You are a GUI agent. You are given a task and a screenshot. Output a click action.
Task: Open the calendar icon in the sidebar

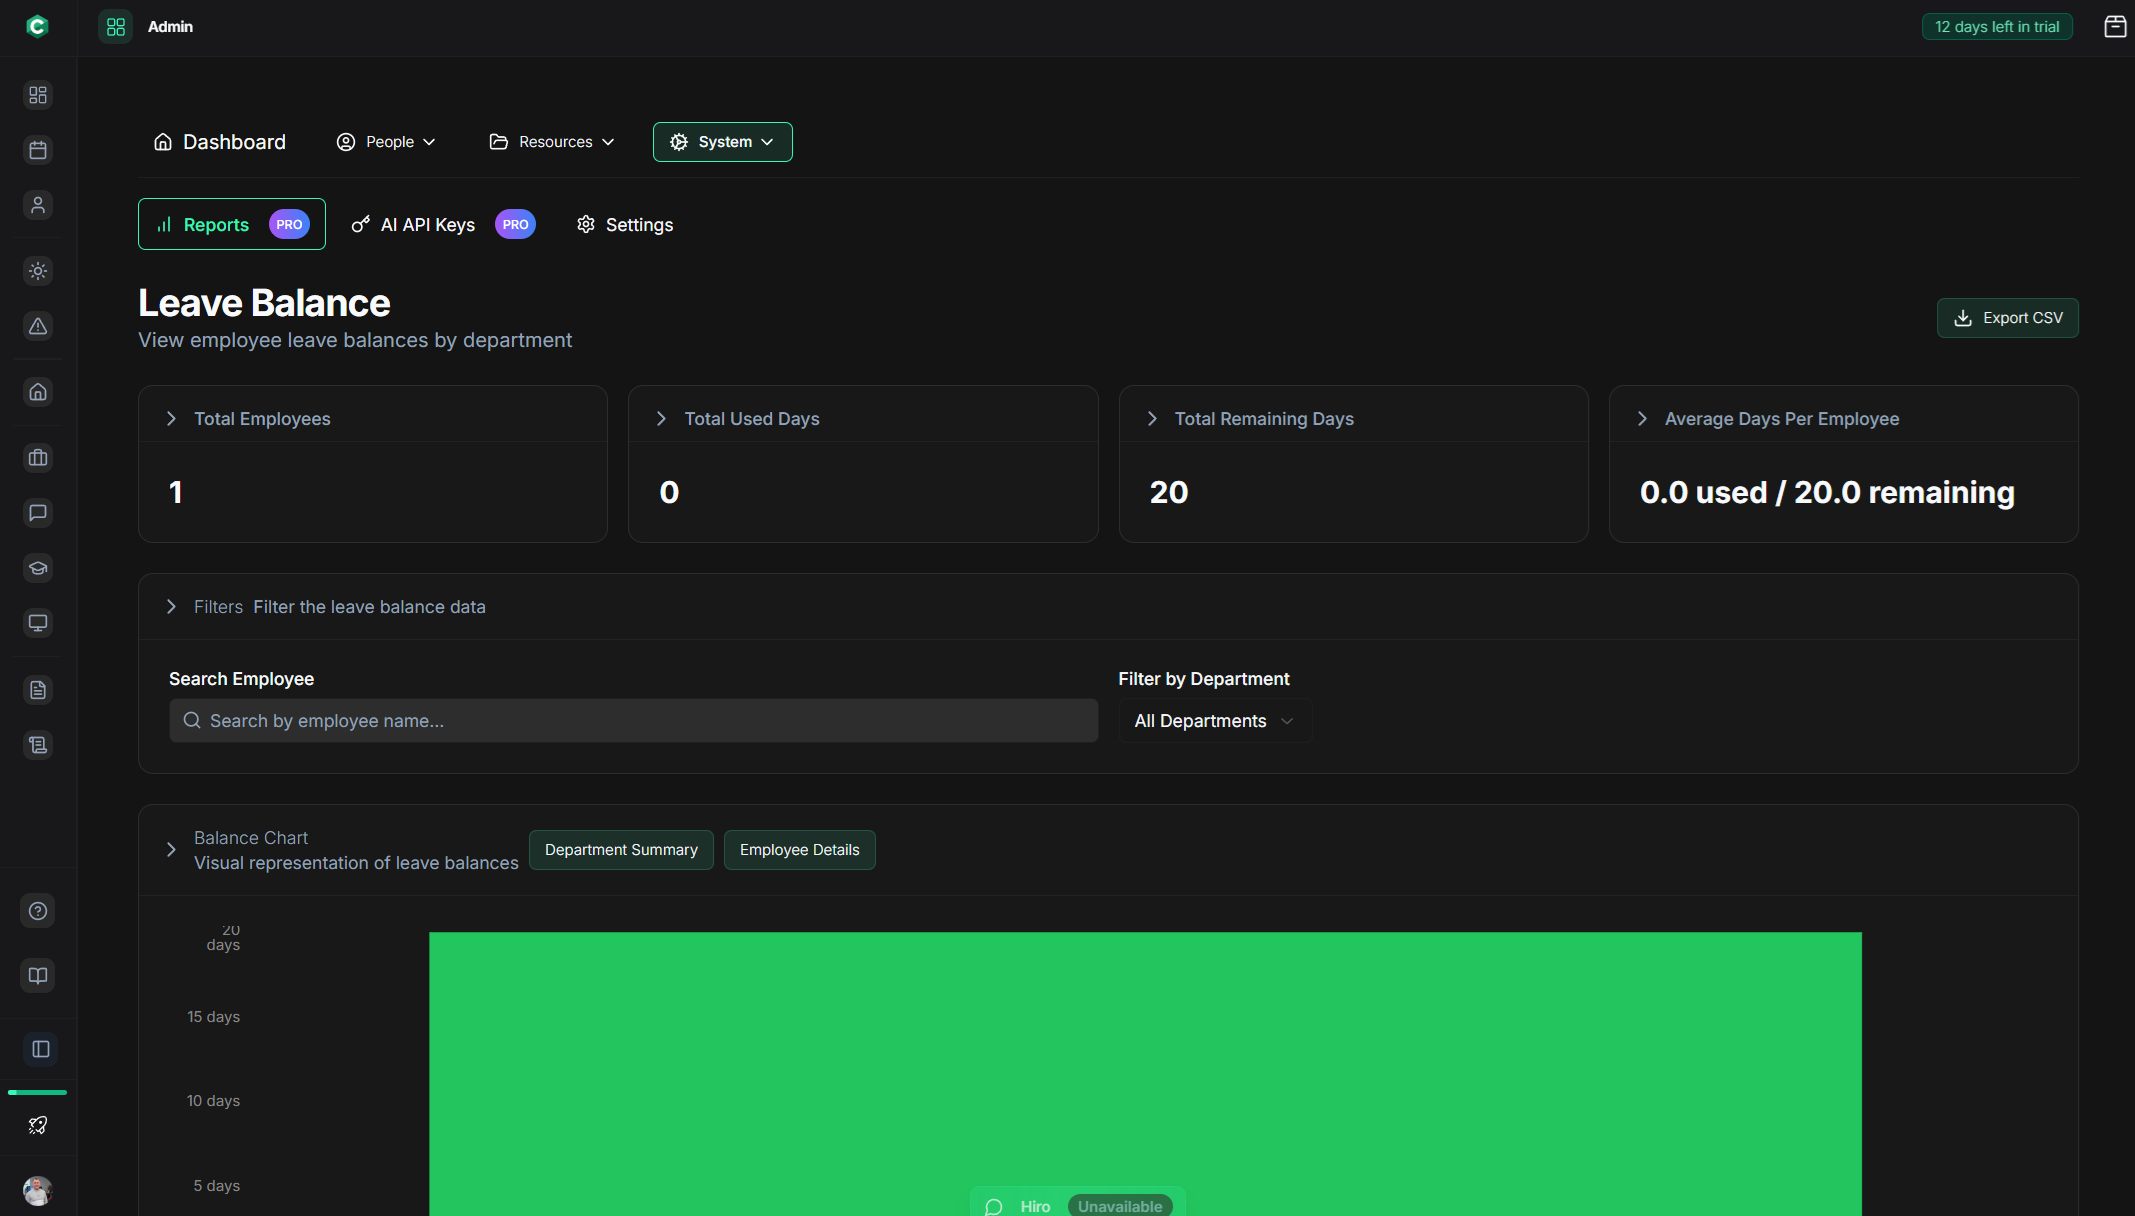[x=38, y=150]
